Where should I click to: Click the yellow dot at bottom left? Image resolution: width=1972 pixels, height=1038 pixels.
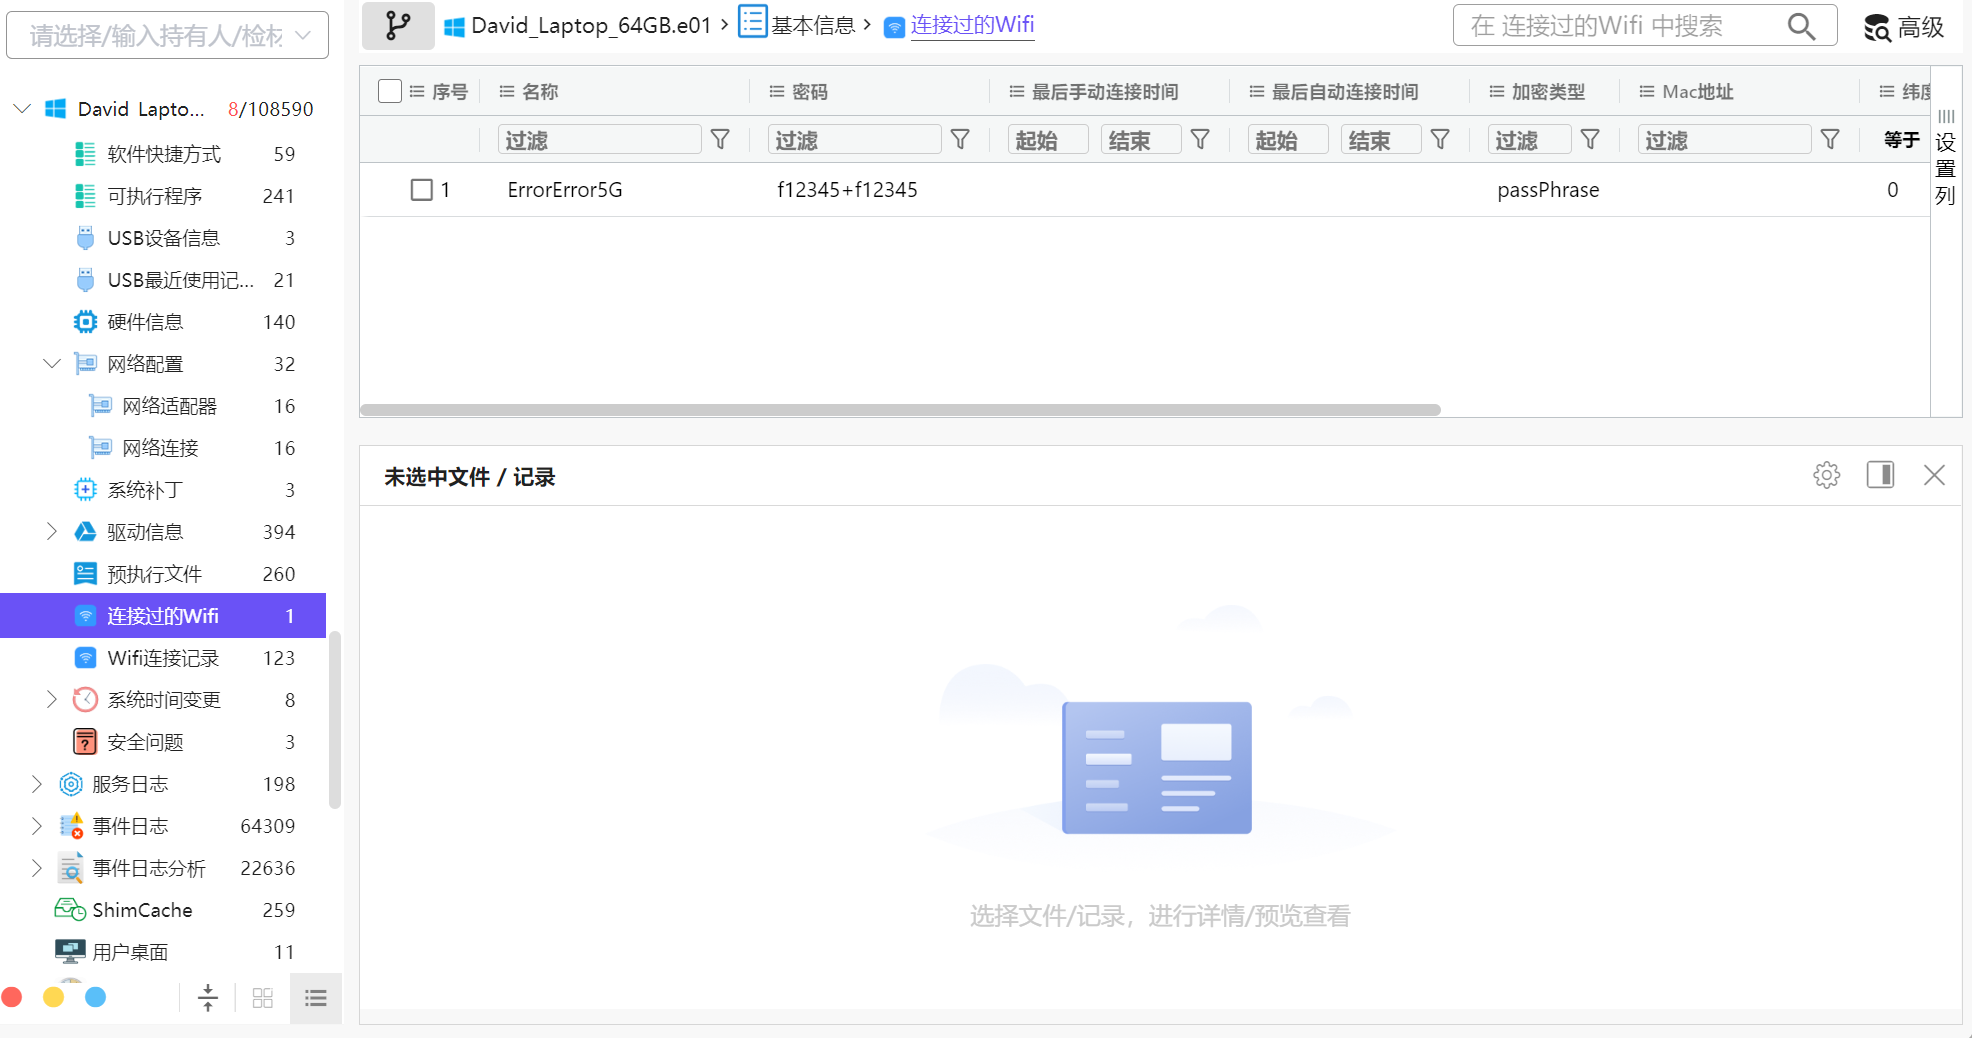(x=54, y=997)
